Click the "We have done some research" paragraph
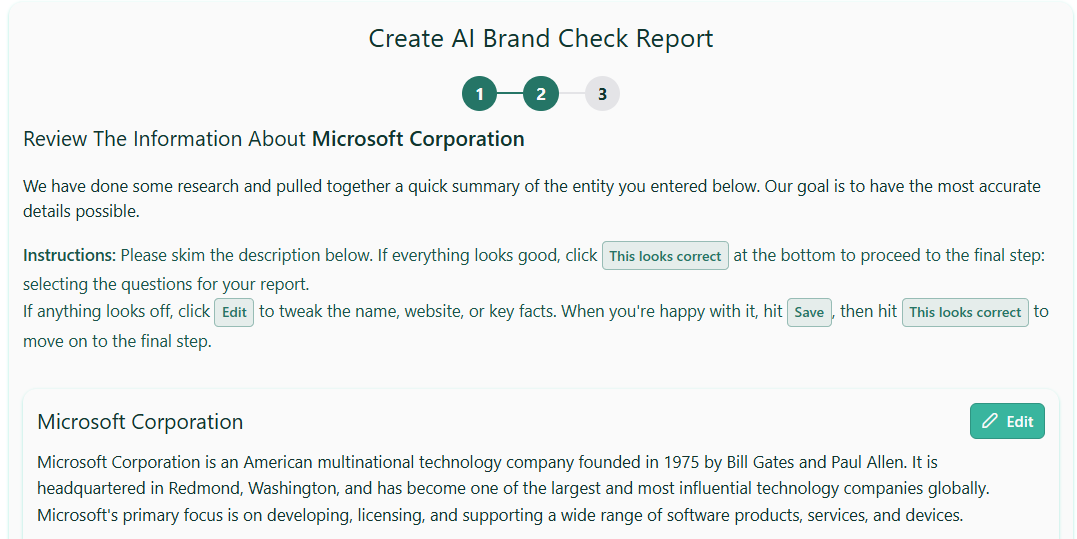 coord(531,199)
